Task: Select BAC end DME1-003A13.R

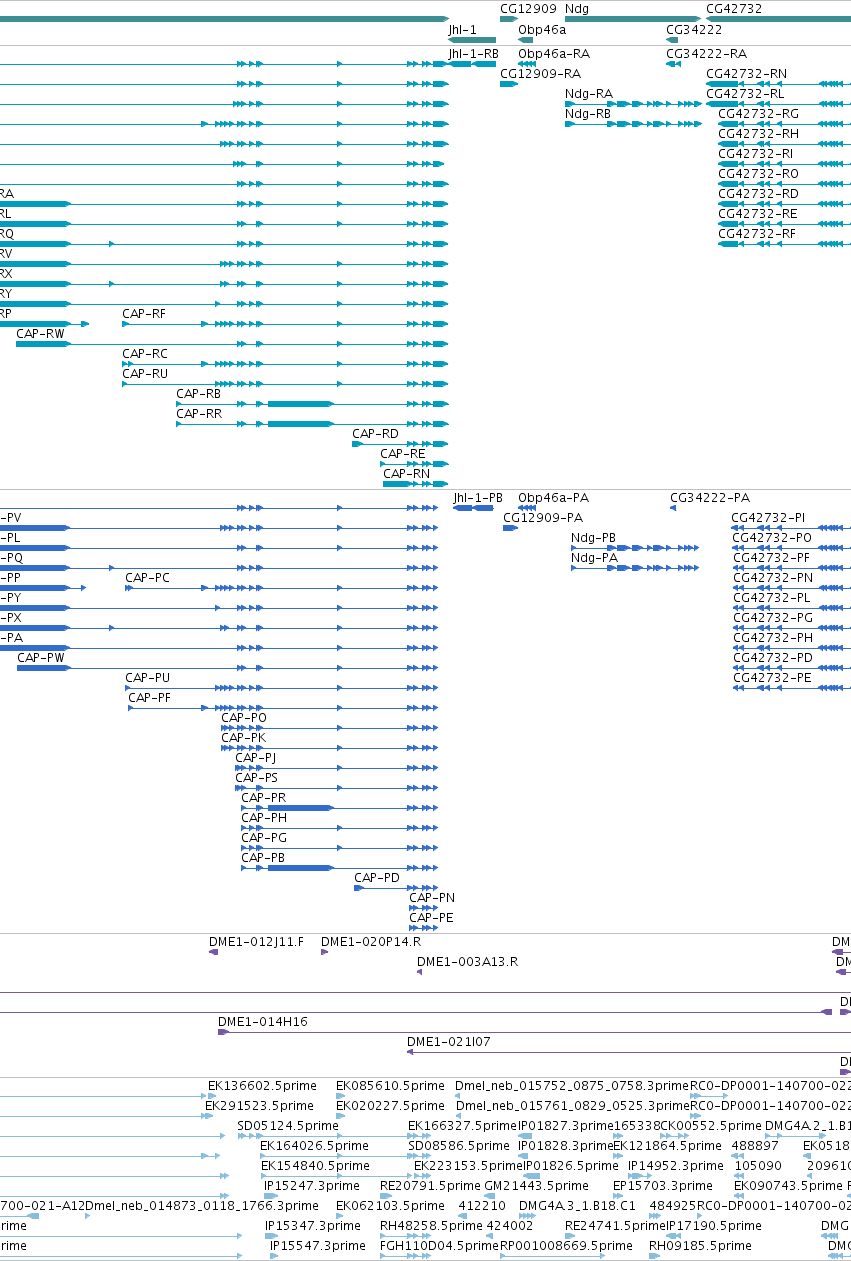Action: [x=420, y=972]
